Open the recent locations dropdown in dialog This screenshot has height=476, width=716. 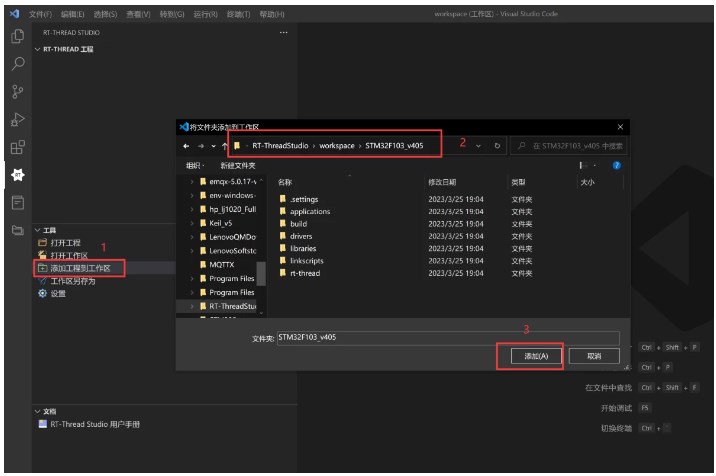tap(213, 146)
